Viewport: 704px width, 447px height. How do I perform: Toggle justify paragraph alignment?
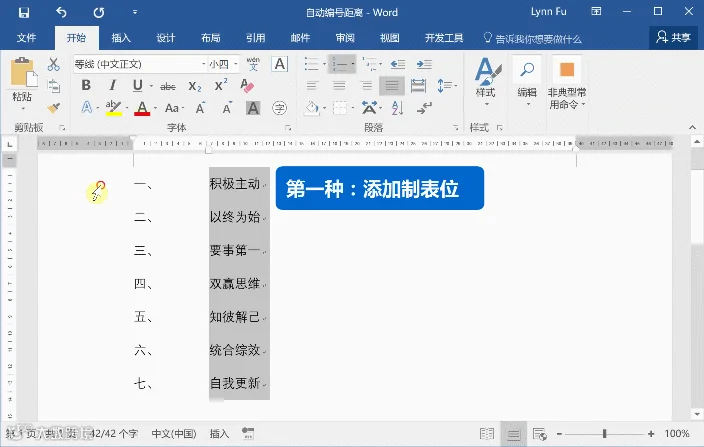pyautogui.click(x=392, y=86)
